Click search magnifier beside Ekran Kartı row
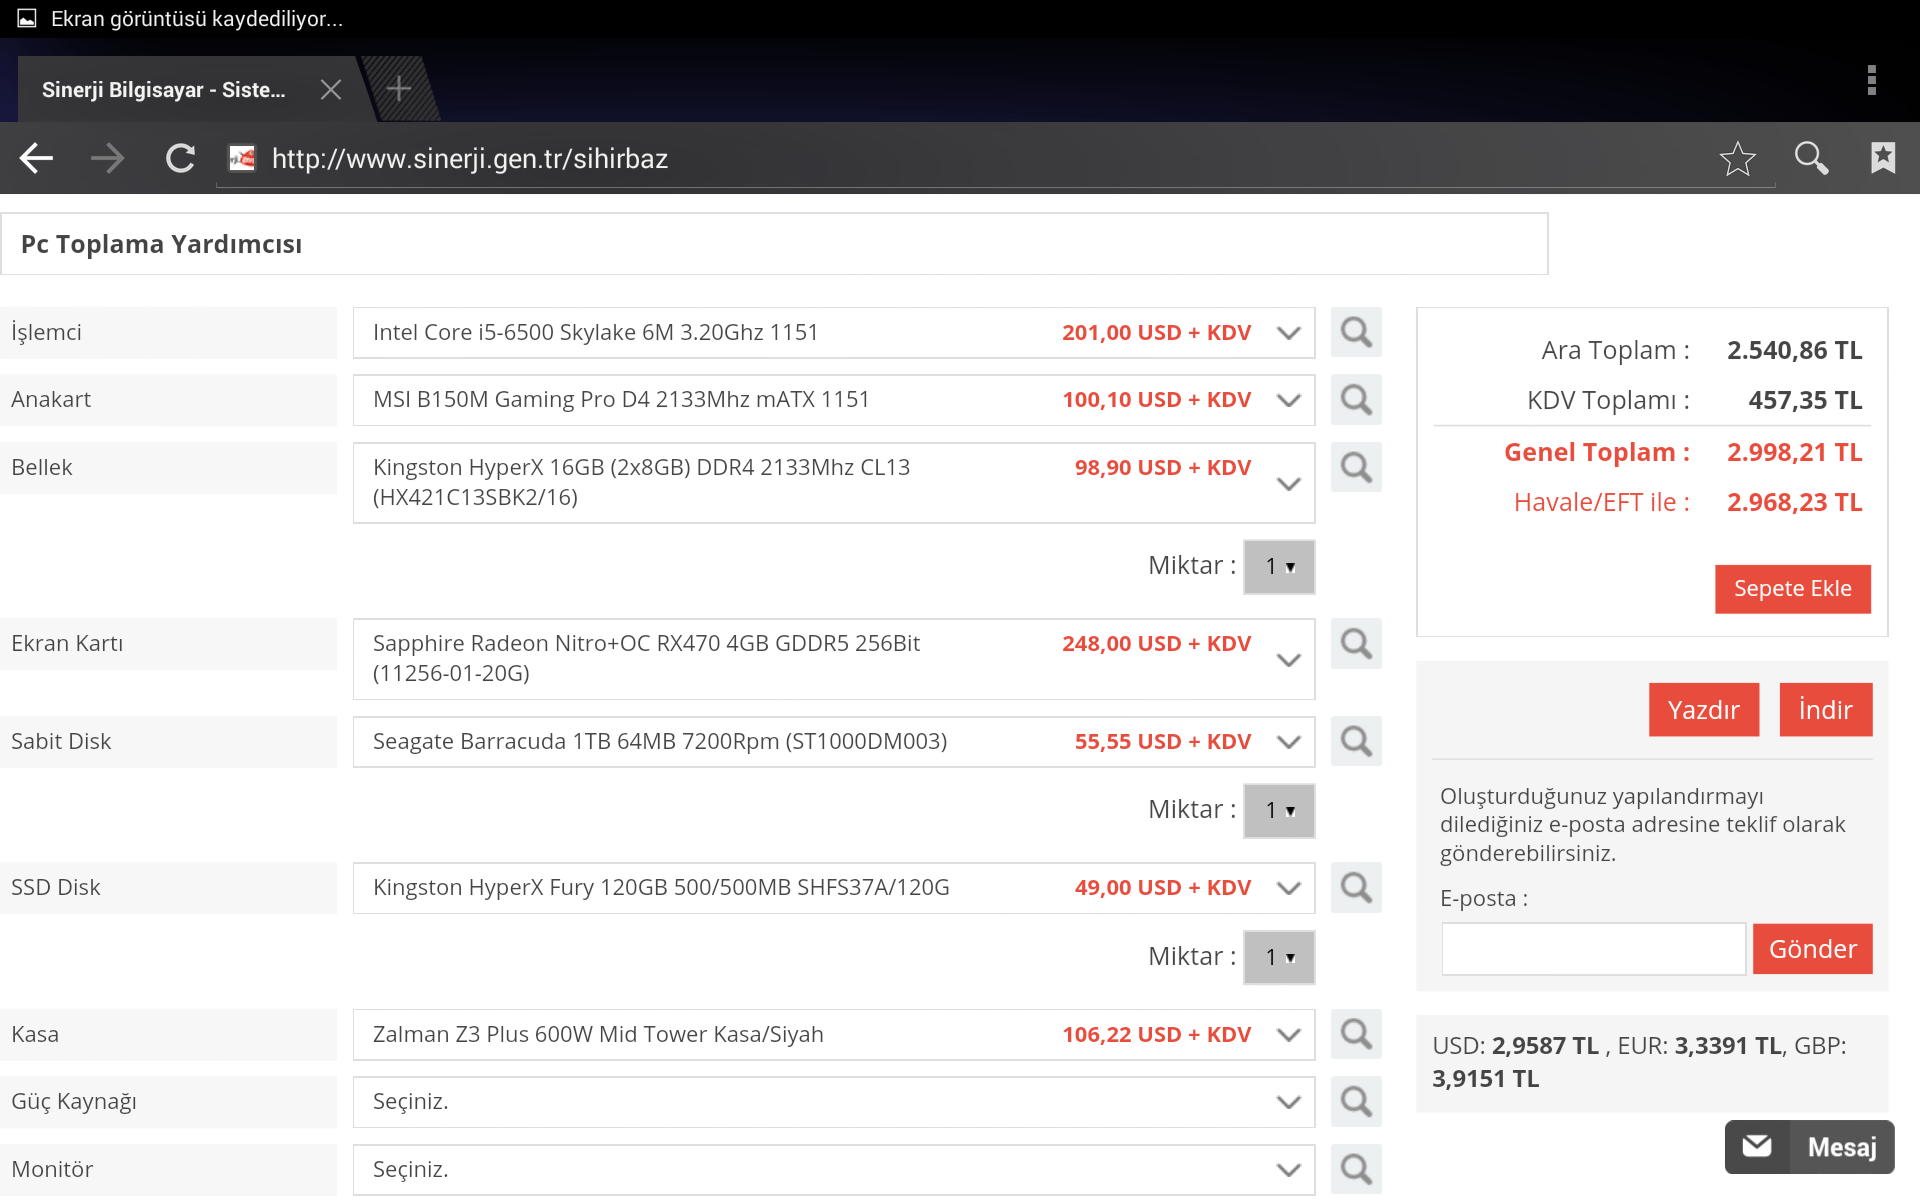The width and height of the screenshot is (1920, 1200). (1356, 643)
